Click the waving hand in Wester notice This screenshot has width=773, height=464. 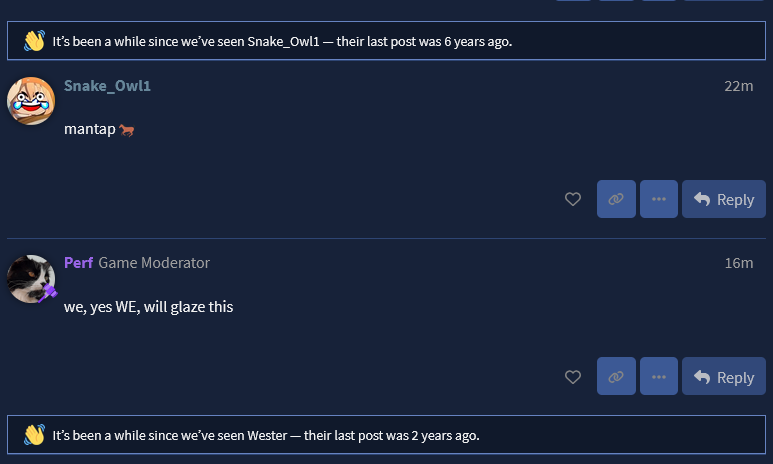[35, 435]
